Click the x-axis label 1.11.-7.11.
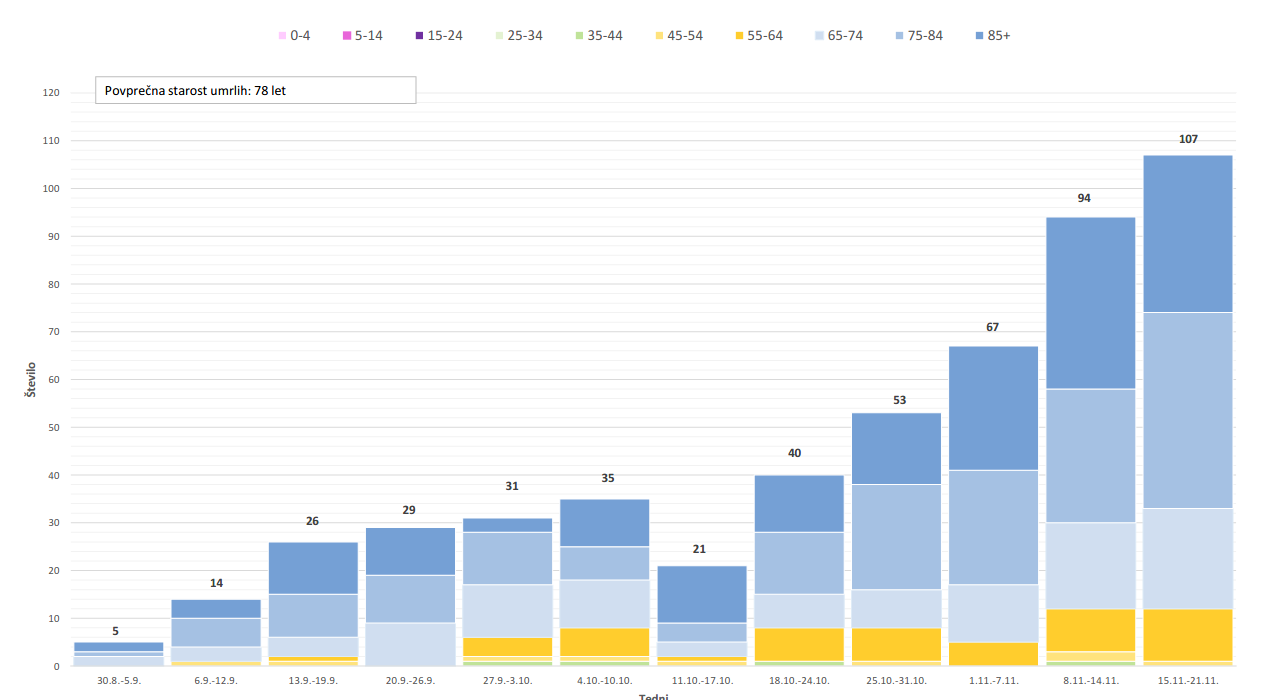The image size is (1283, 700). tap(993, 680)
